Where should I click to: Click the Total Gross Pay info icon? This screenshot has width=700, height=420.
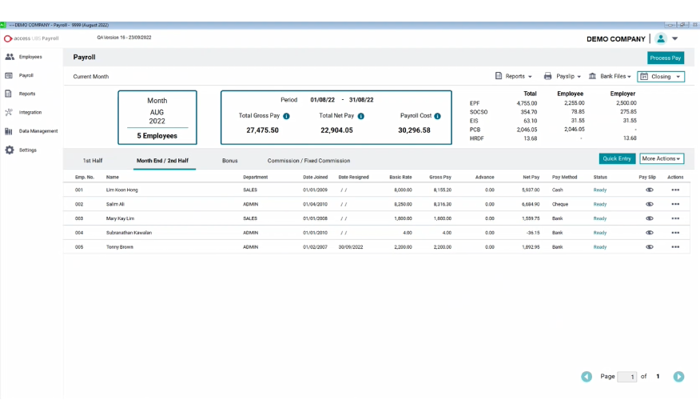point(286,116)
